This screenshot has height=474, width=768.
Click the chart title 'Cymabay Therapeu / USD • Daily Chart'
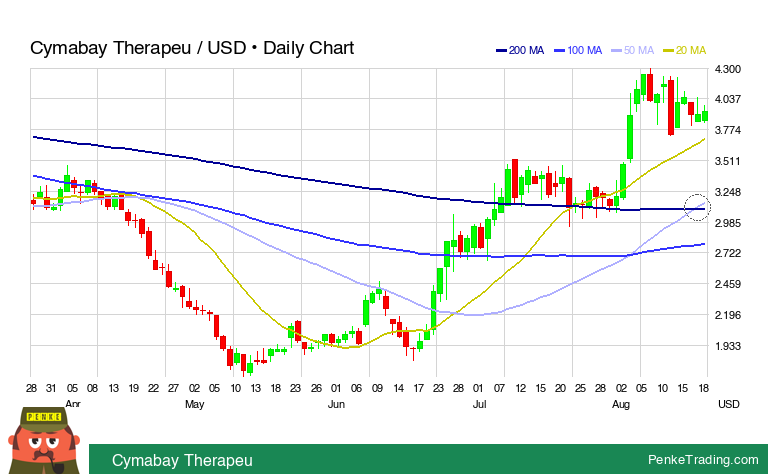[x=192, y=48]
